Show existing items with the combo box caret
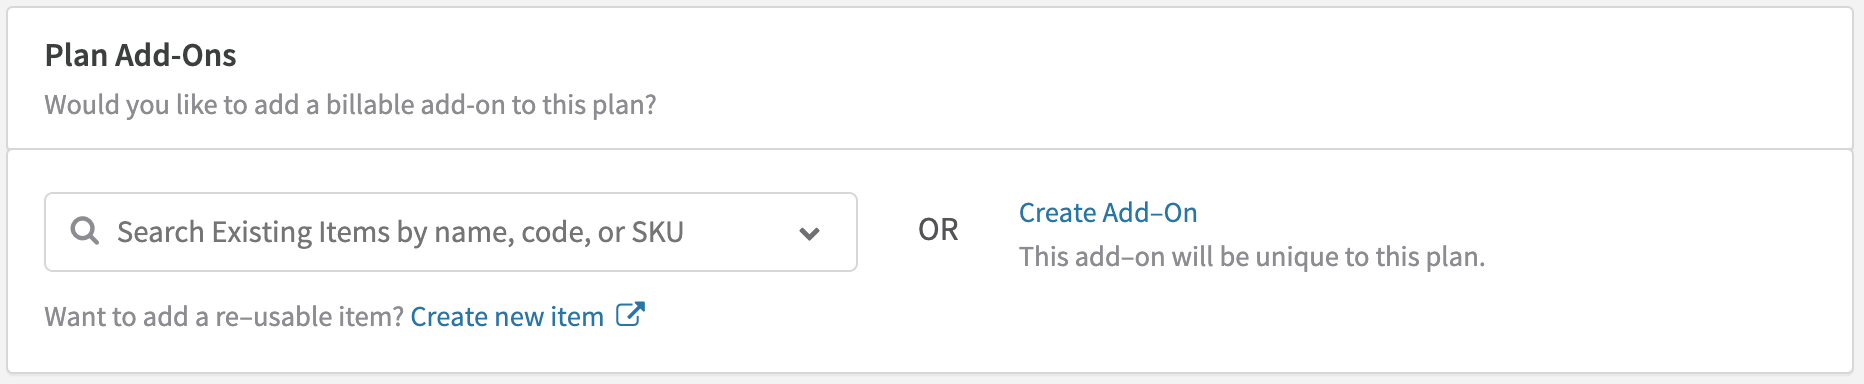 point(810,233)
